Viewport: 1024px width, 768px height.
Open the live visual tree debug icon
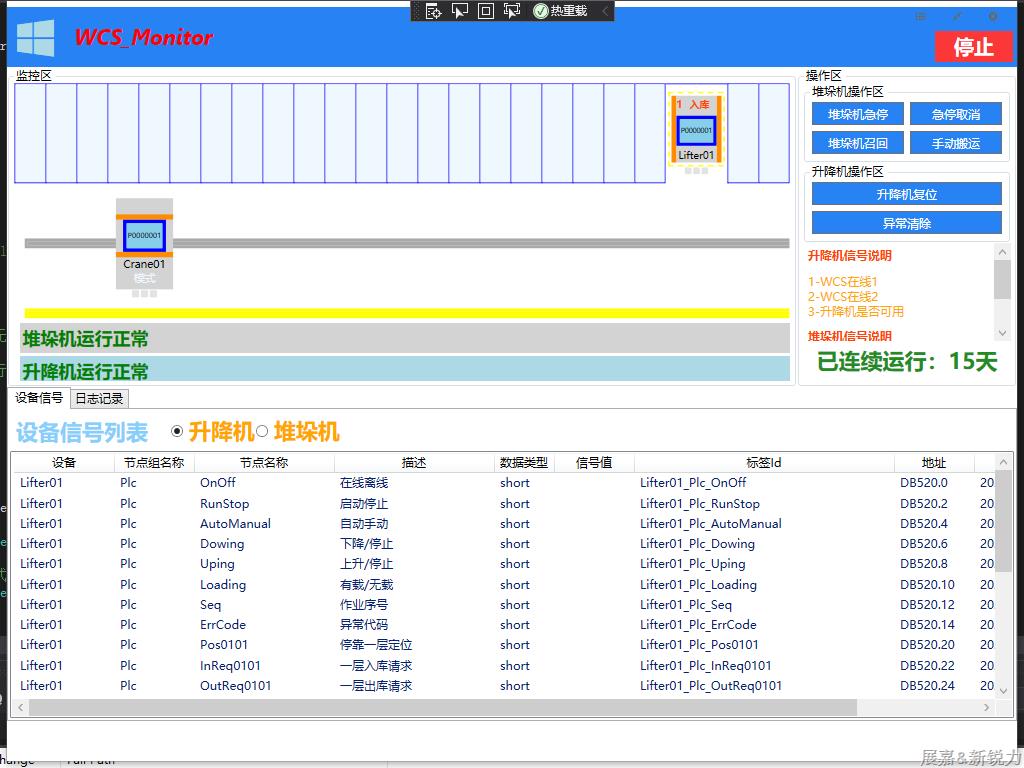[x=433, y=11]
